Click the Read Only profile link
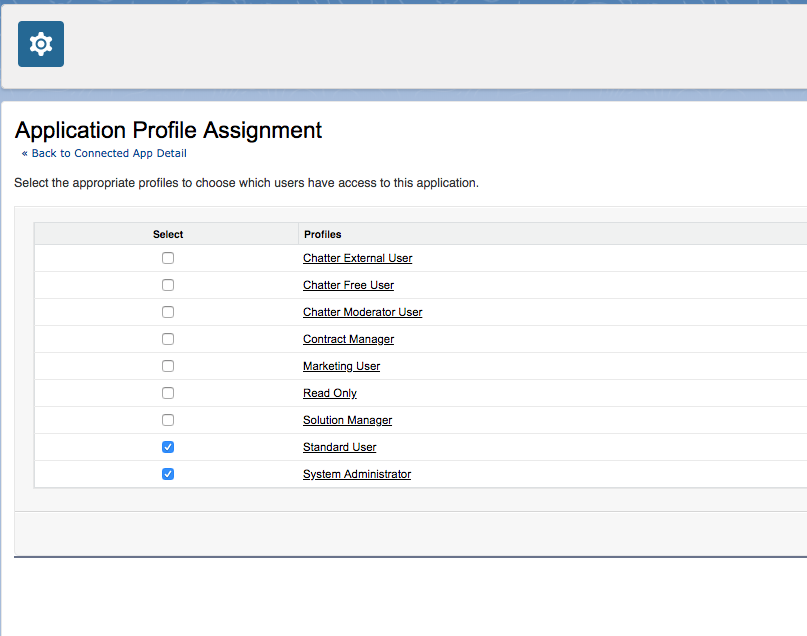The image size is (807, 636). [x=329, y=393]
